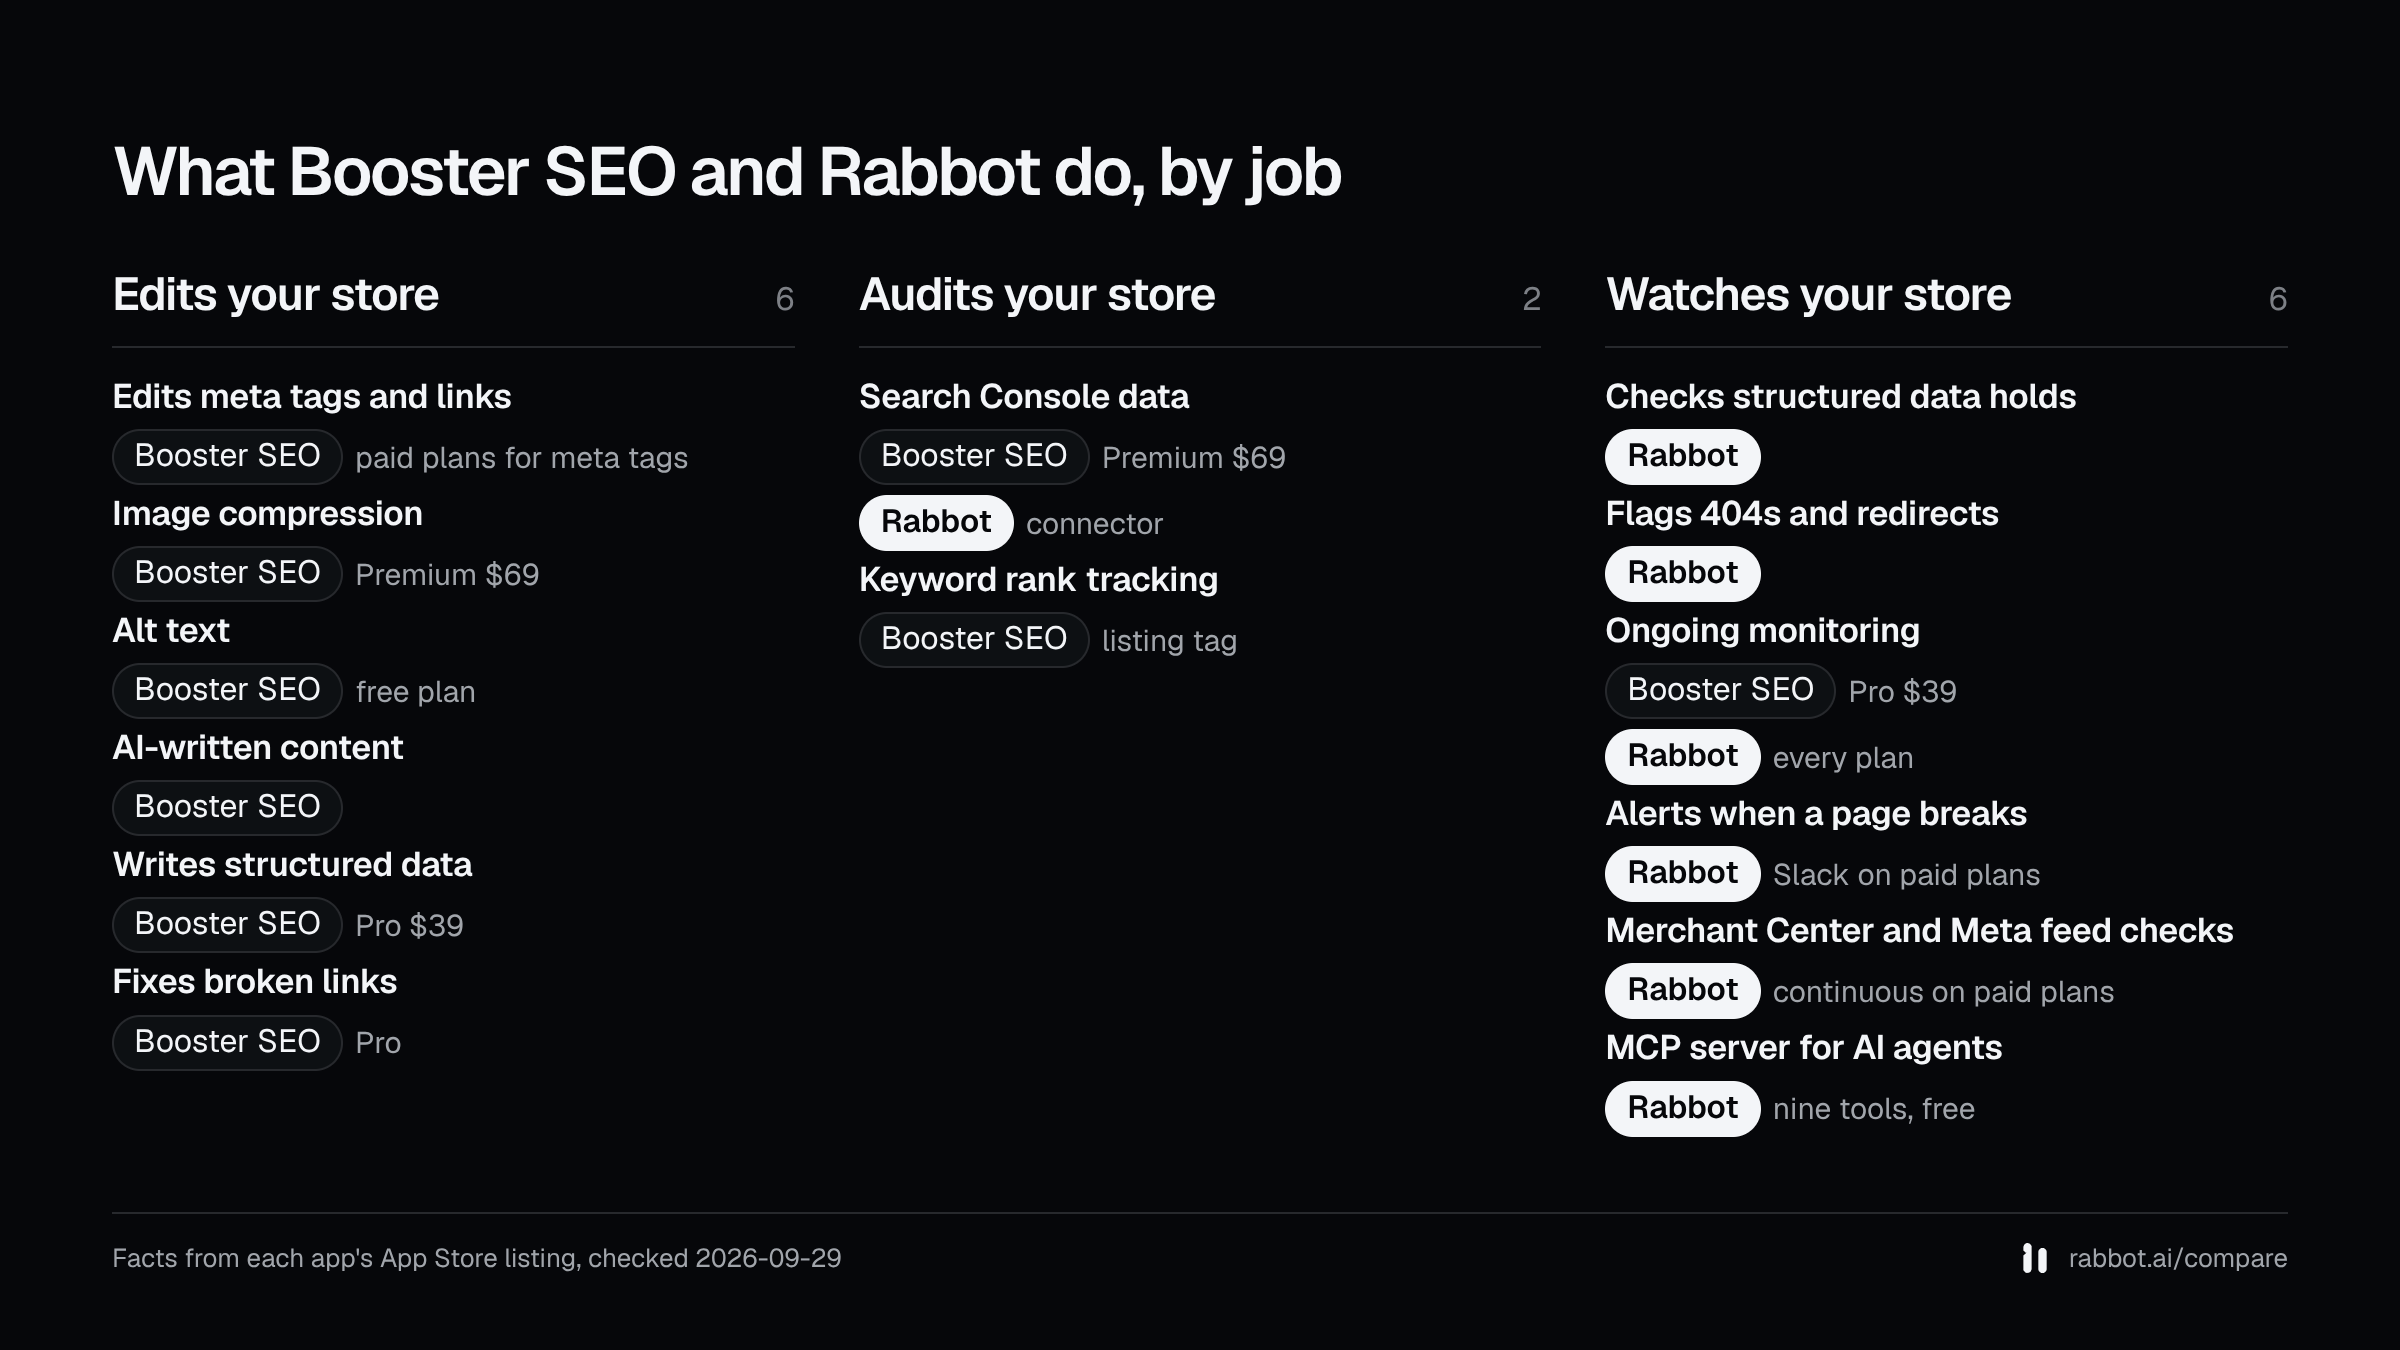Viewport: 2400px width, 1350px height.
Task: Click Rabbot pill beside 'connector'
Action: 936,522
